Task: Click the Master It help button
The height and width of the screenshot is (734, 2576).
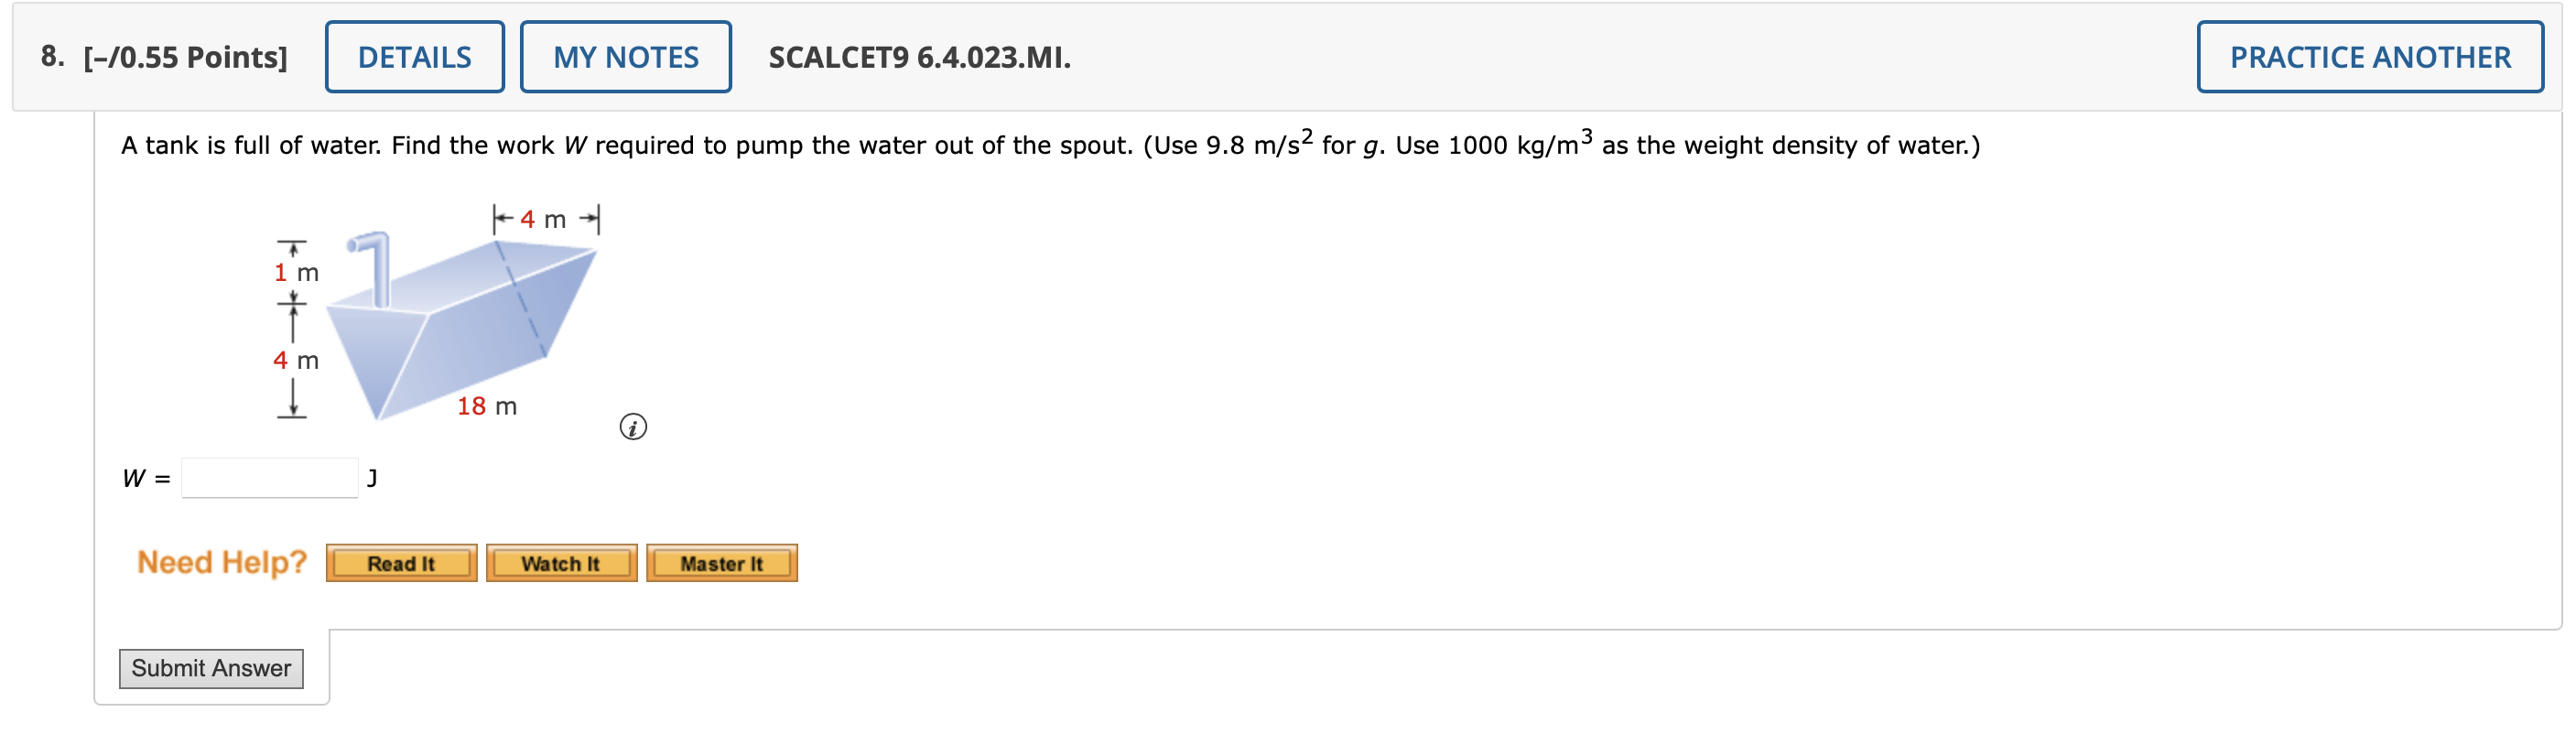Action: (x=721, y=562)
